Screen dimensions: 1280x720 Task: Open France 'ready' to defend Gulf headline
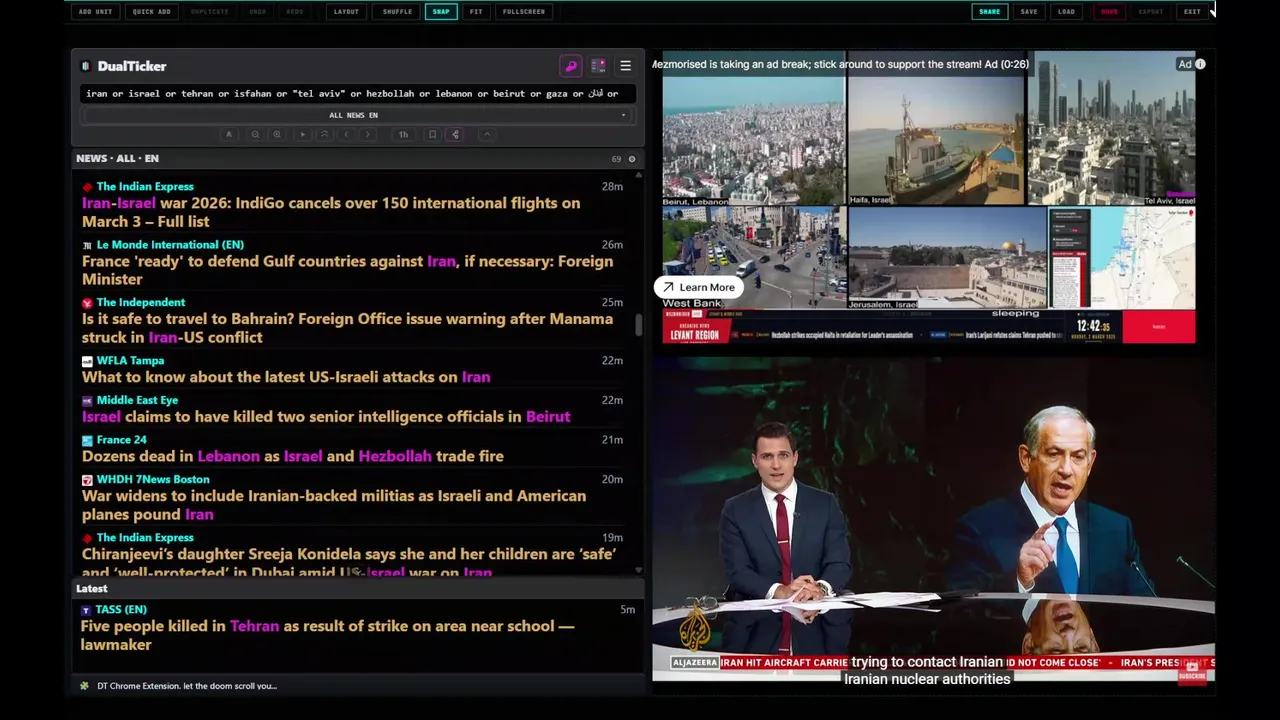[348, 270]
